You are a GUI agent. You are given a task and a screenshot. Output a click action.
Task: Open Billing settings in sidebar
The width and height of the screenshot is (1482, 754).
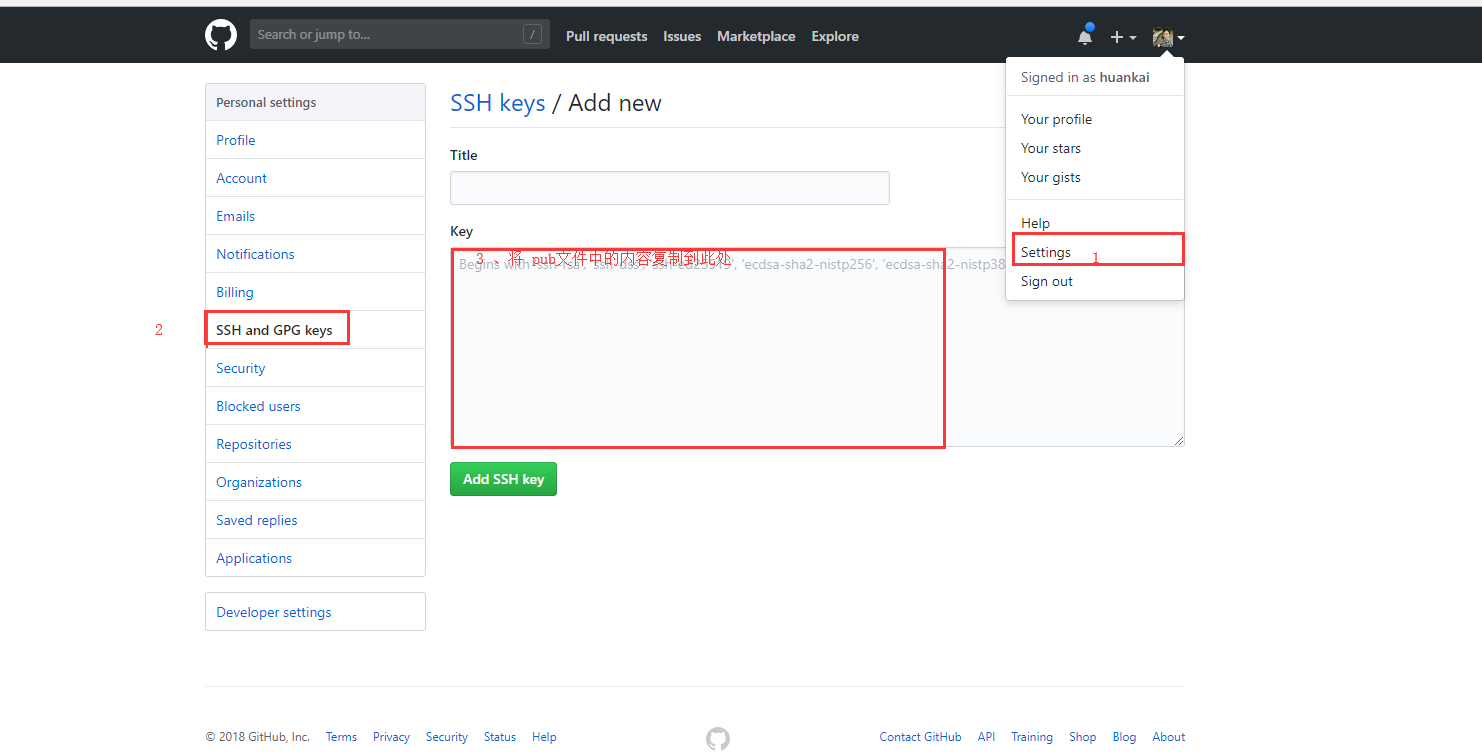[315, 292]
